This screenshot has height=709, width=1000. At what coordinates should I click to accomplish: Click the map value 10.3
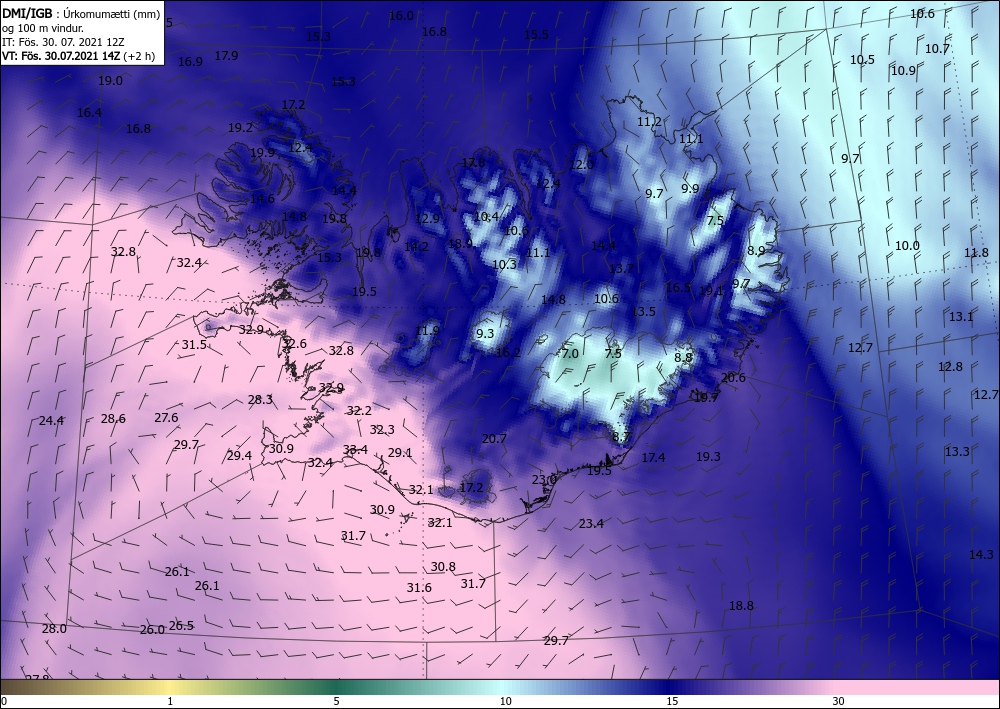tap(504, 264)
